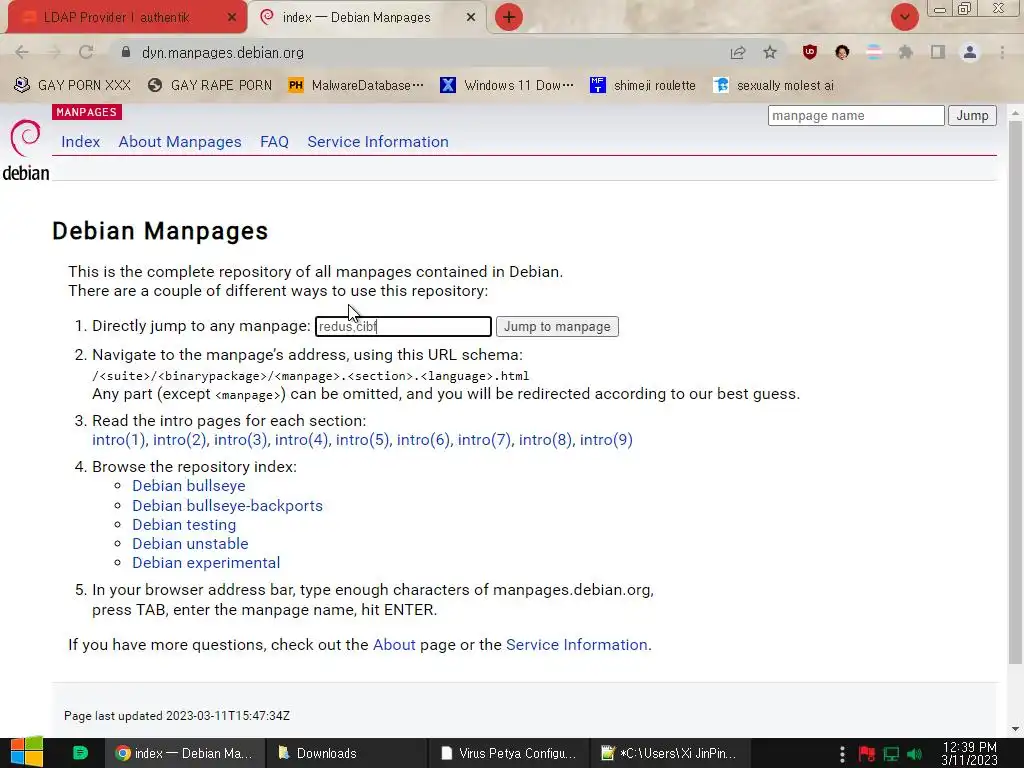Open the intro(1) link
Viewport: 1024px width, 768px height.
tap(118, 440)
